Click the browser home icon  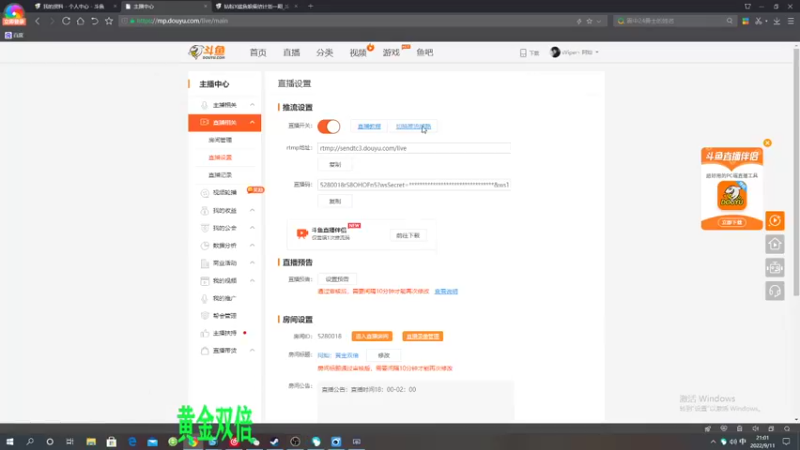point(80,21)
